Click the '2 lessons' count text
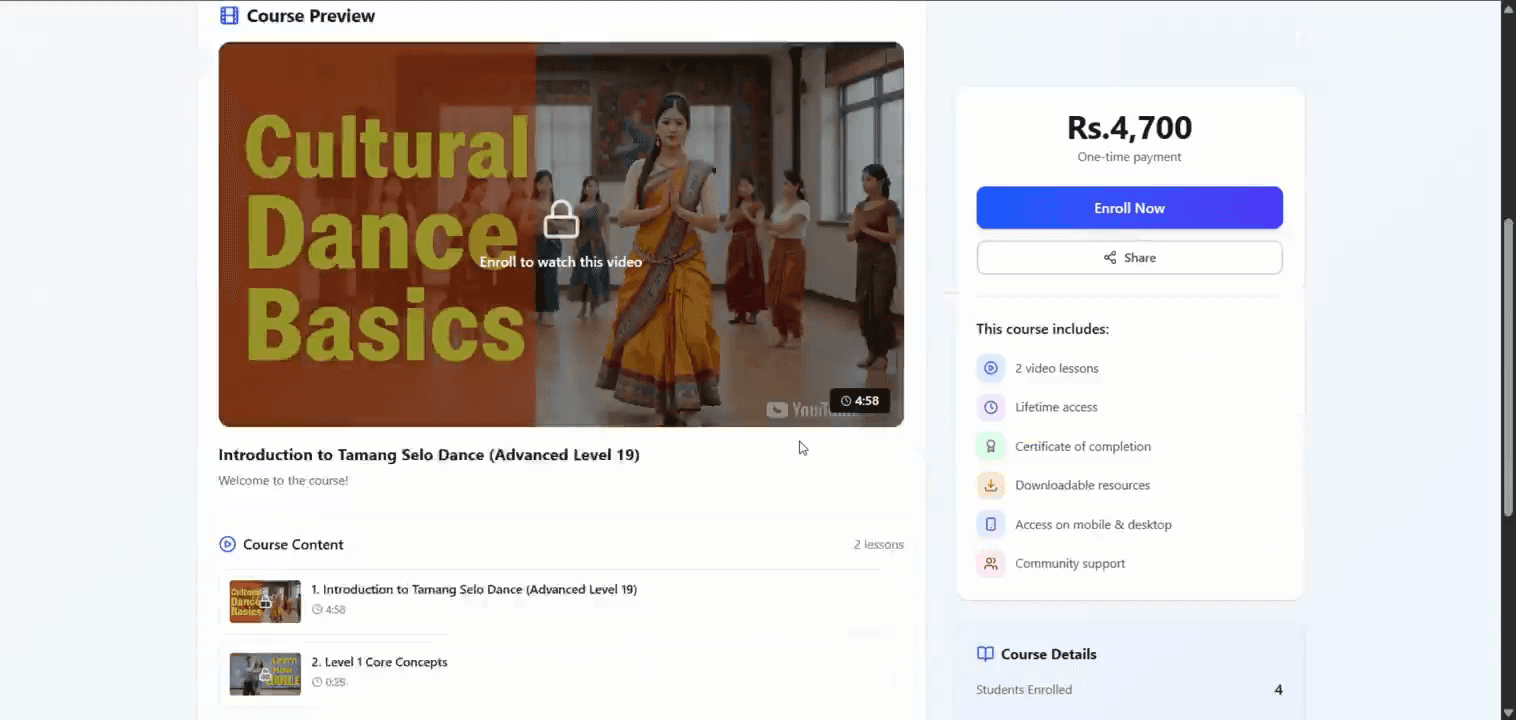The height and width of the screenshot is (720, 1516). pos(878,545)
